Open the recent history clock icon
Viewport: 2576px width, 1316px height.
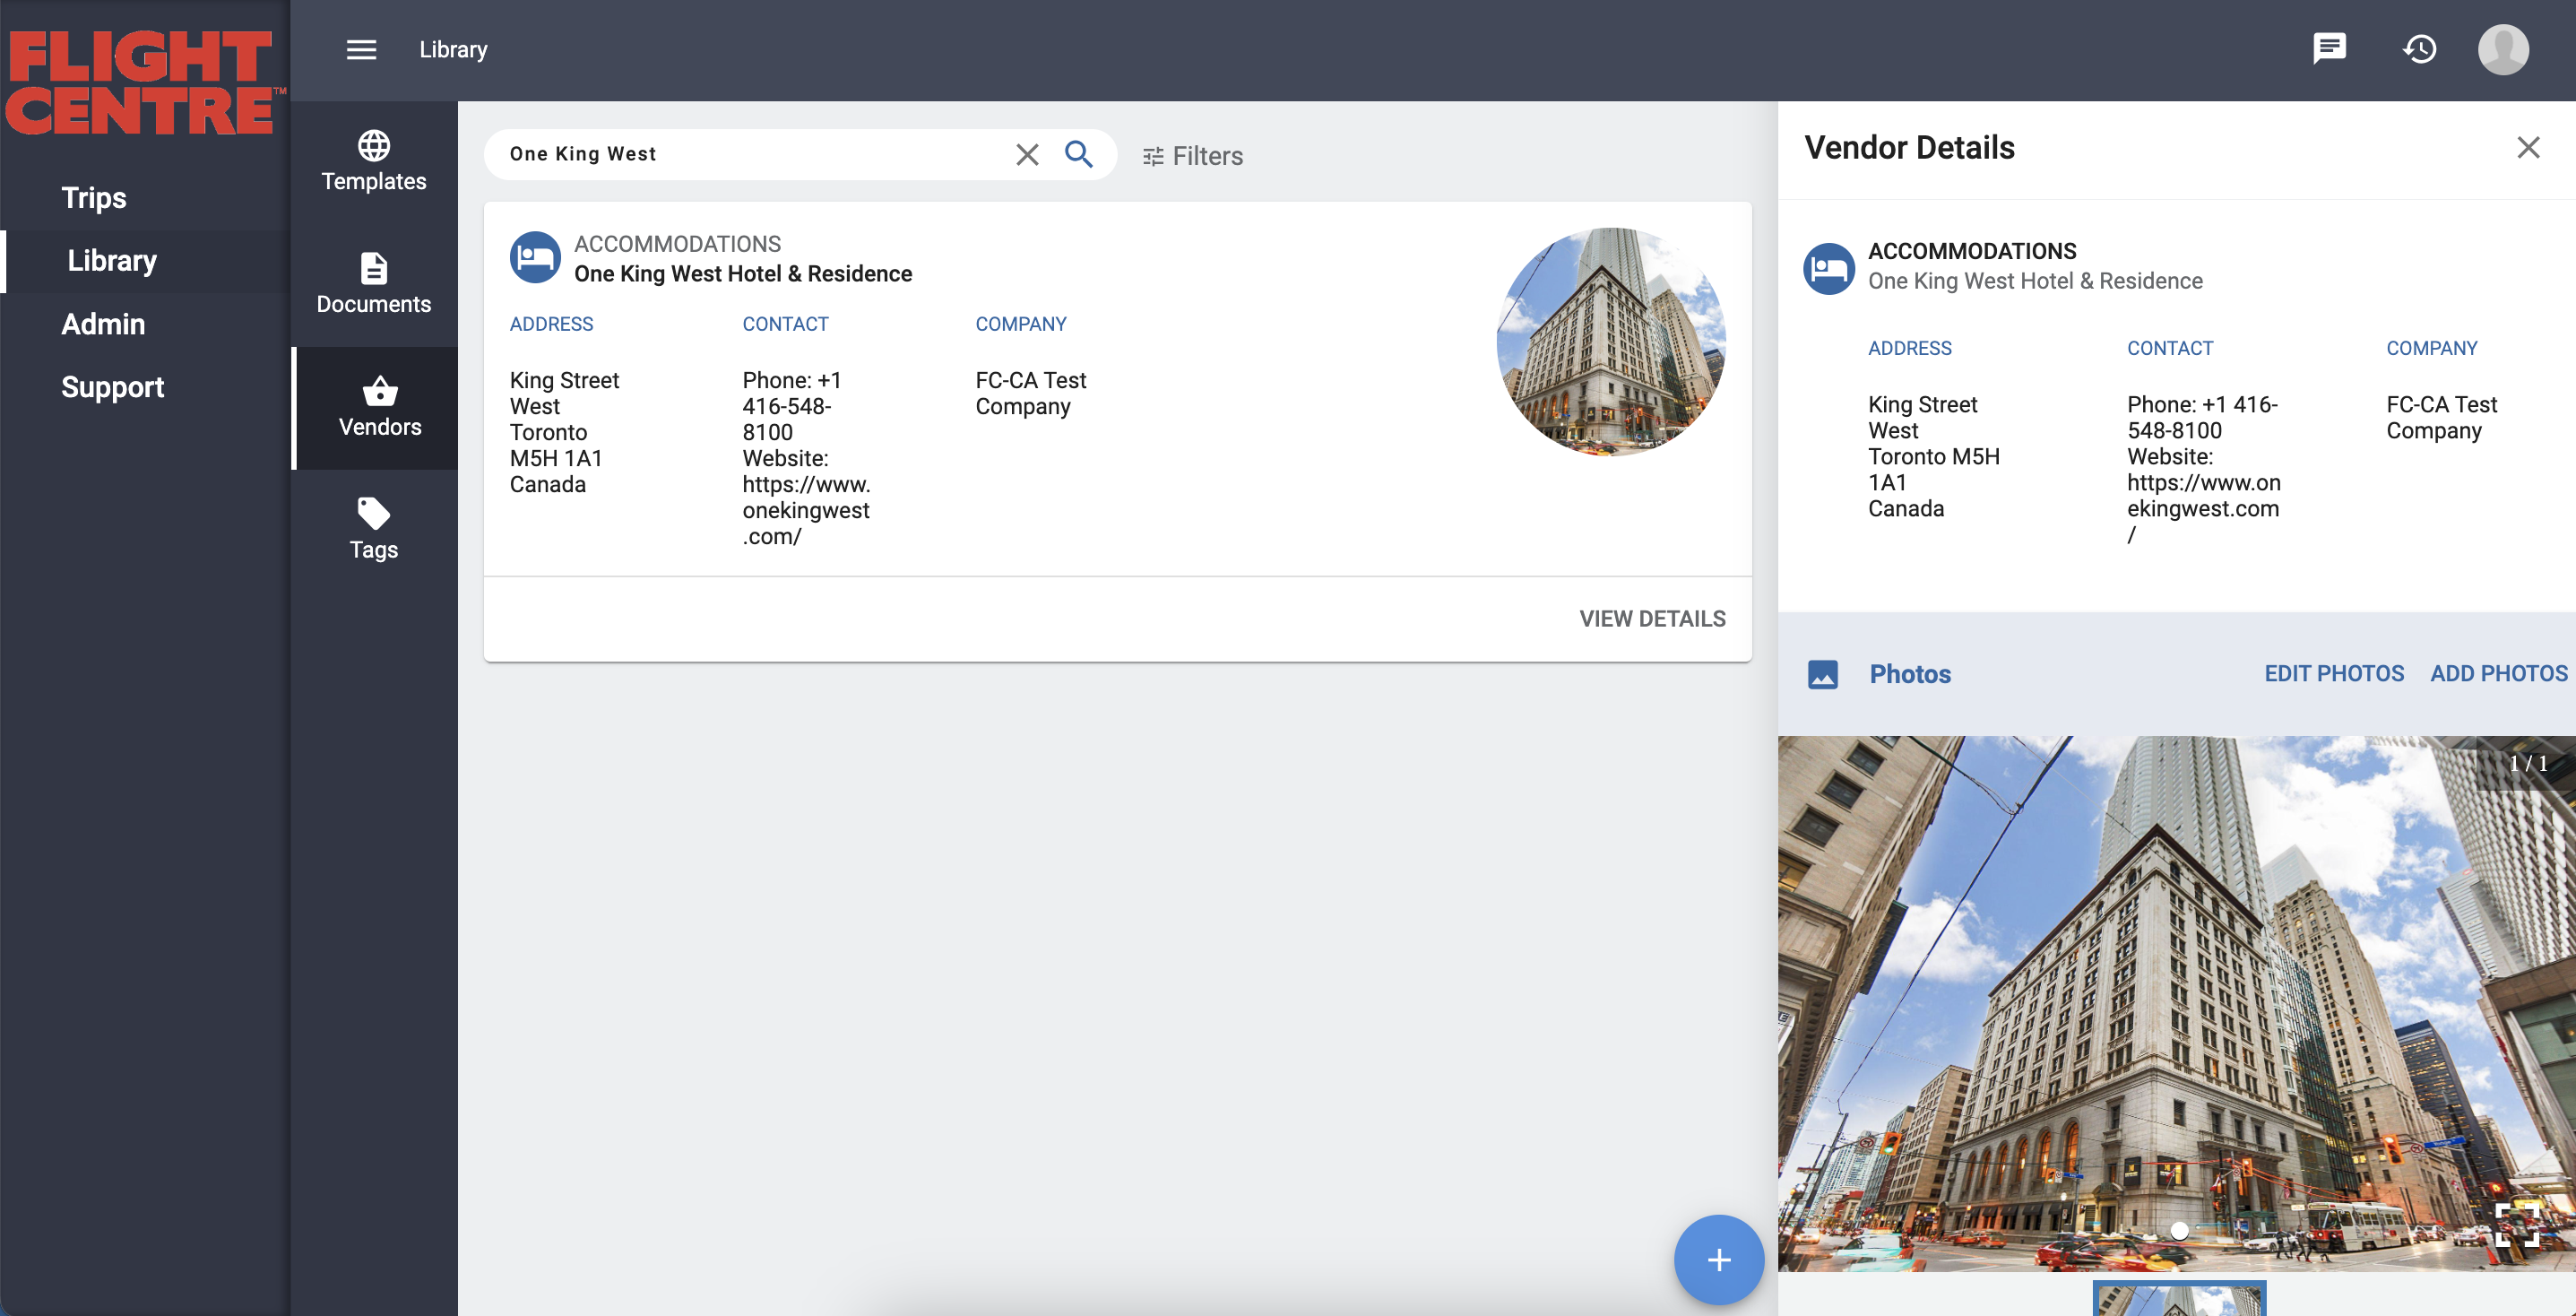[2419, 49]
